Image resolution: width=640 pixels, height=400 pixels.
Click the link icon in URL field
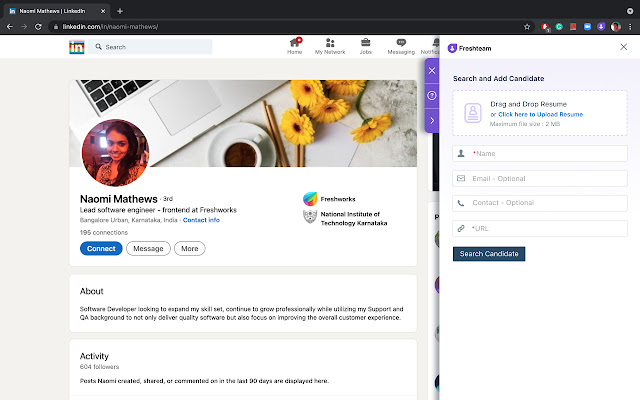461,229
